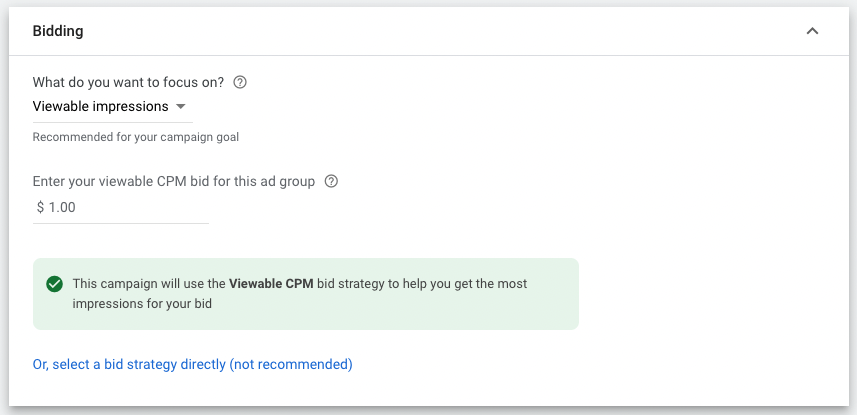Click the '(not recommended)' part of link

tap(291, 365)
